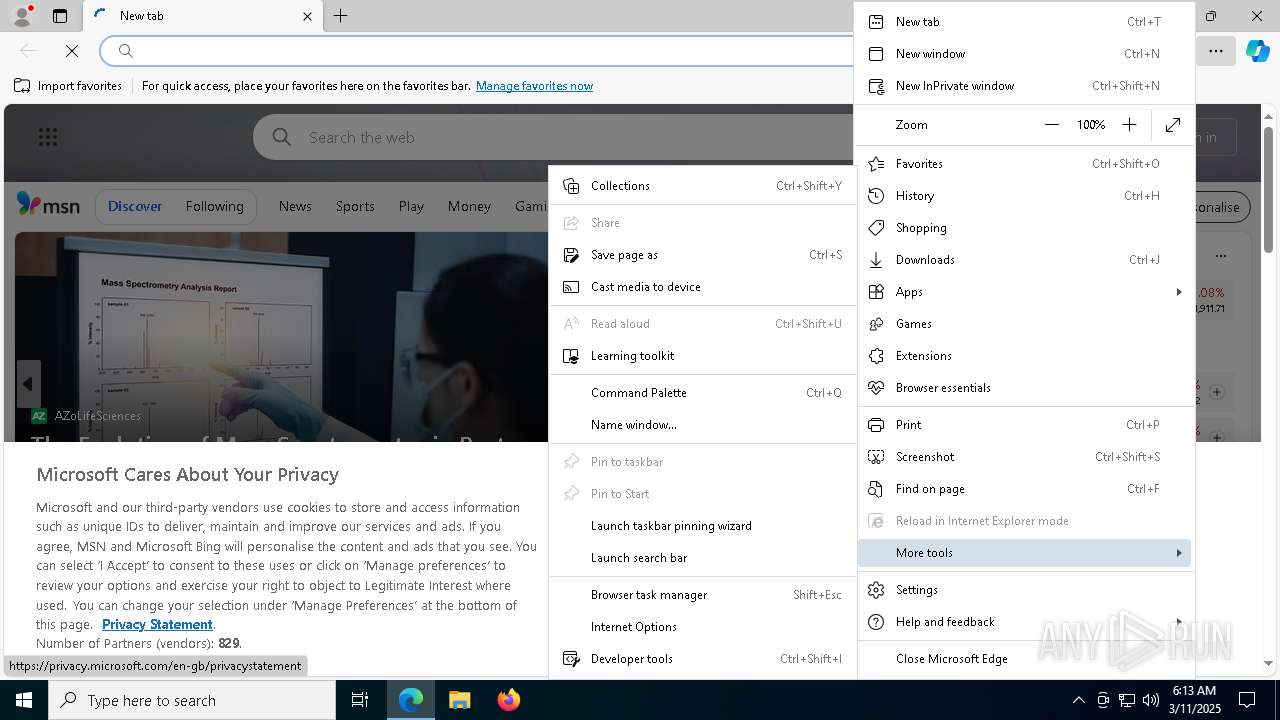Increase zoom with plus button
This screenshot has height=720, width=1280.
[x=1129, y=125]
